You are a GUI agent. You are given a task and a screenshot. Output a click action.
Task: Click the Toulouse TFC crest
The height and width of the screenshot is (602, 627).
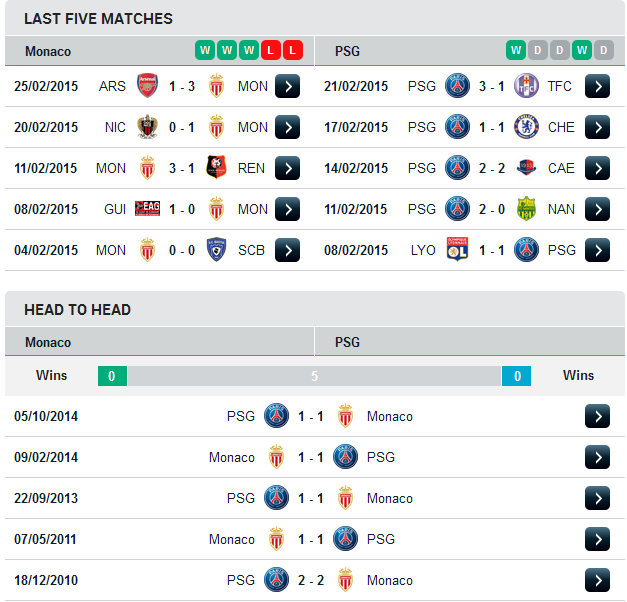526,86
